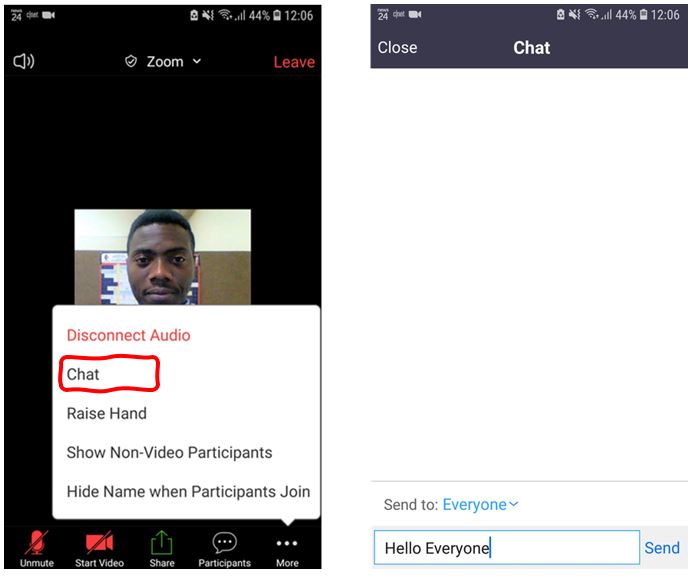
Task: Open the Send to Everyone dropdown
Action: click(x=481, y=505)
